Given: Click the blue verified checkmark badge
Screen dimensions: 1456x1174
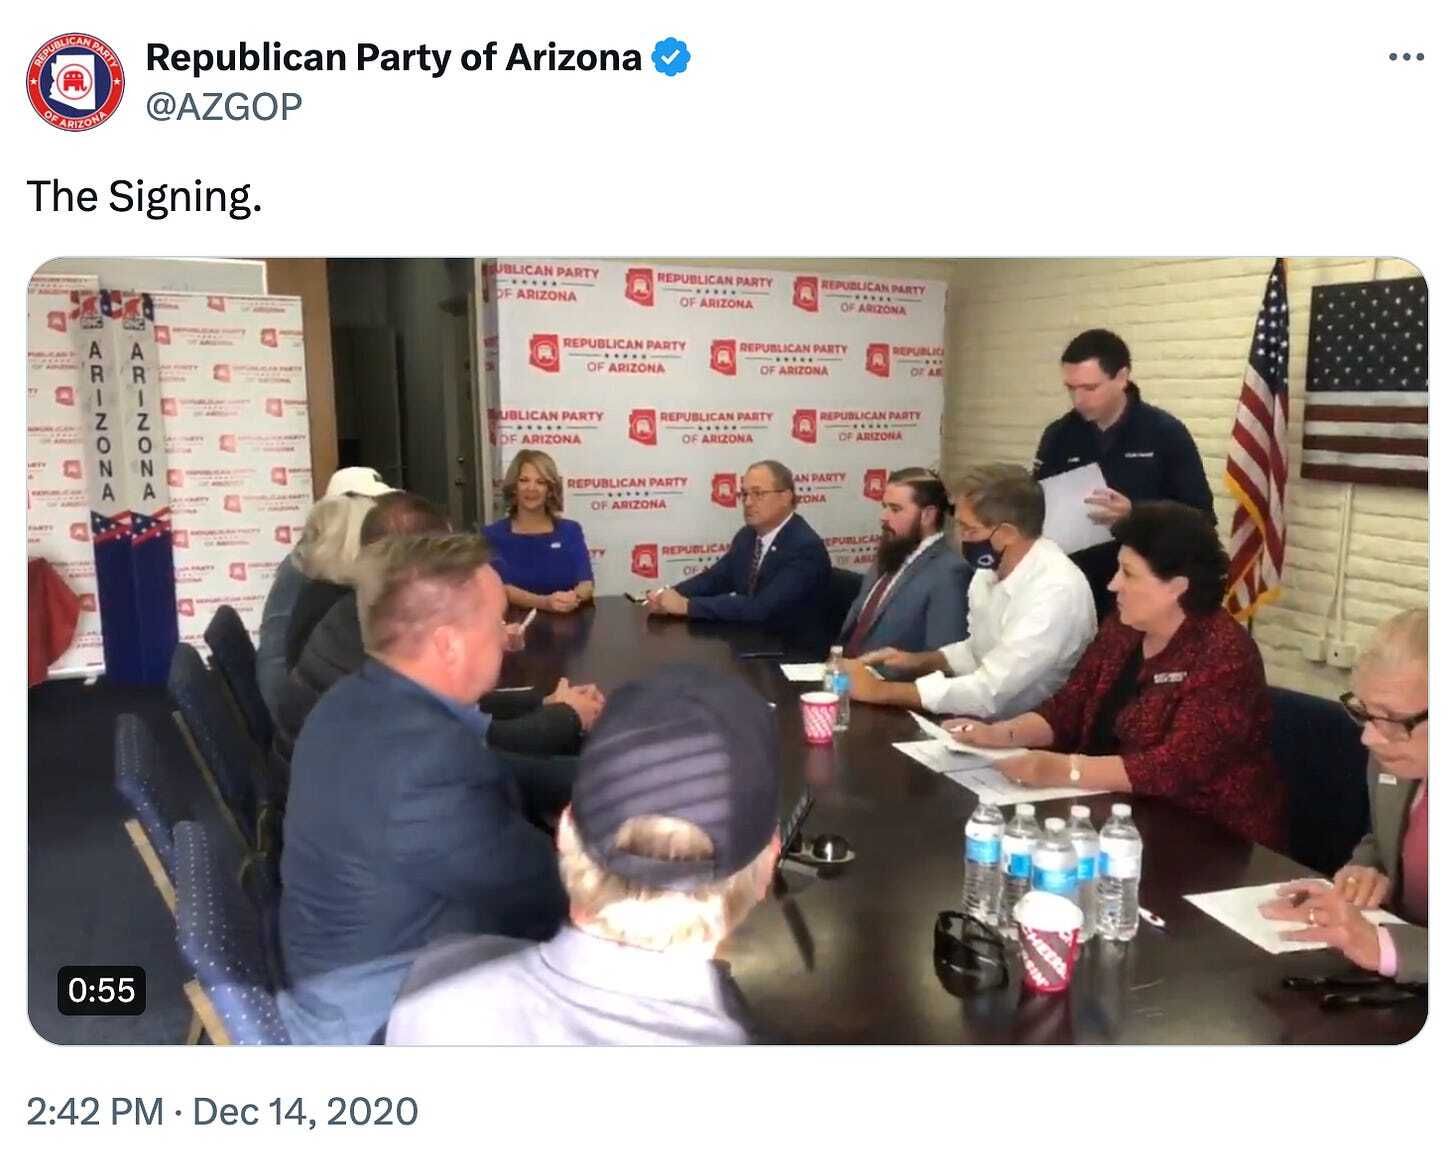Looking at the screenshot, I should [x=671, y=58].
